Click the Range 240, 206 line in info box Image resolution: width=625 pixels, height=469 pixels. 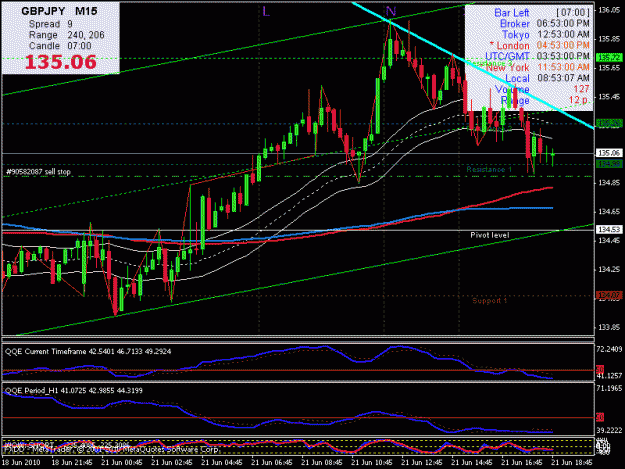click(x=67, y=35)
